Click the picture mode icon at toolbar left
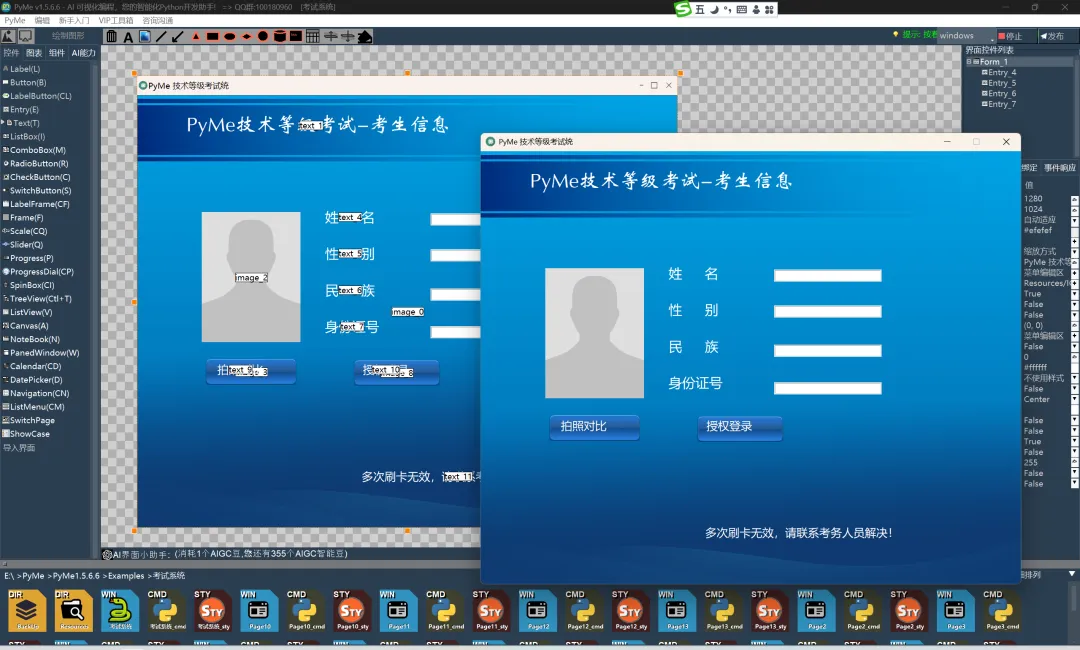Image resolution: width=1080 pixels, height=650 pixels. pos(8,36)
